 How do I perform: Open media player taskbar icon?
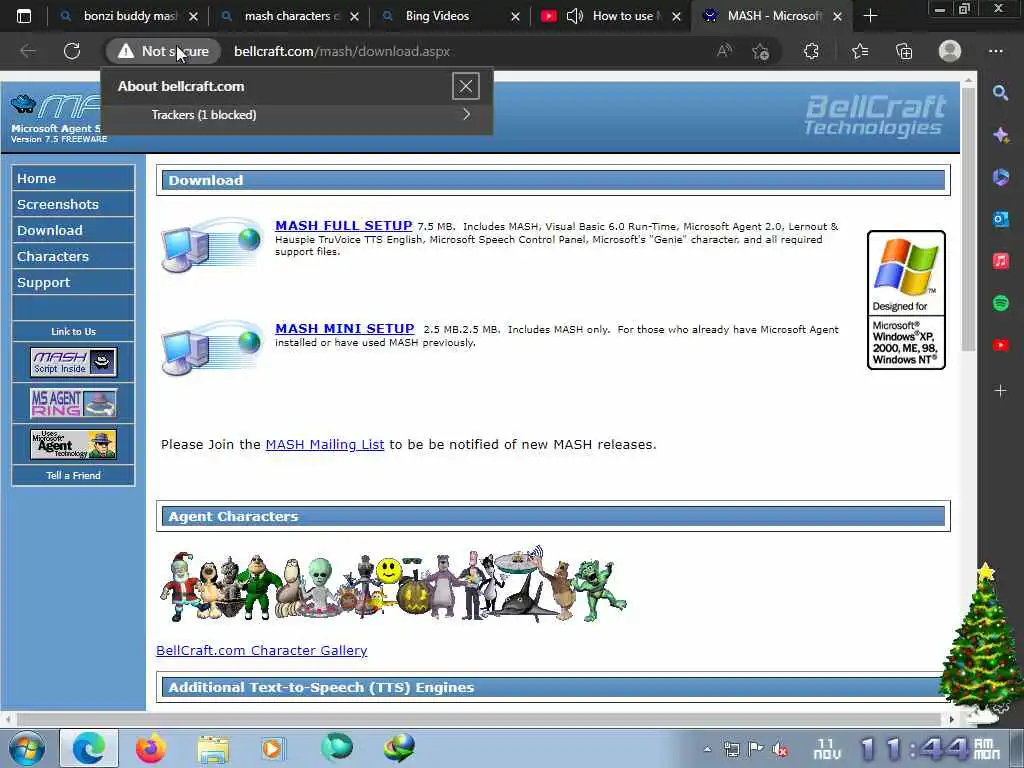click(x=272, y=748)
